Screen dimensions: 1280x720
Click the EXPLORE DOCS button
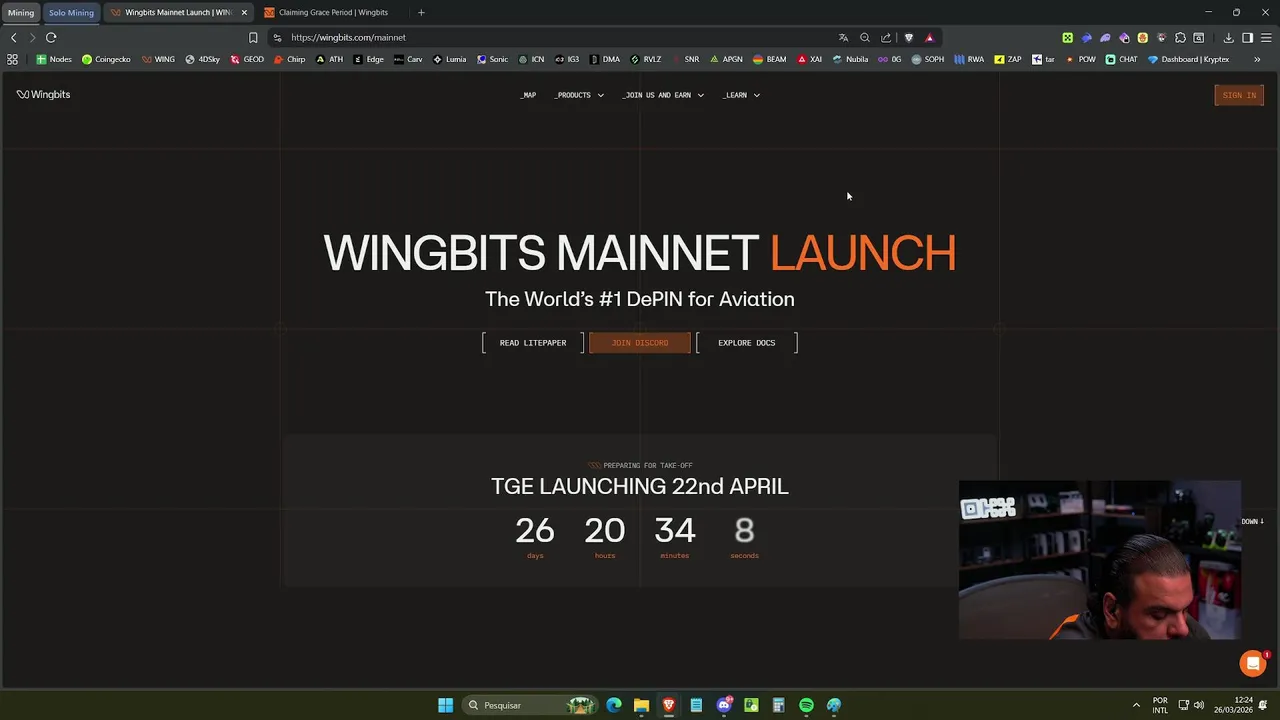[x=747, y=343]
